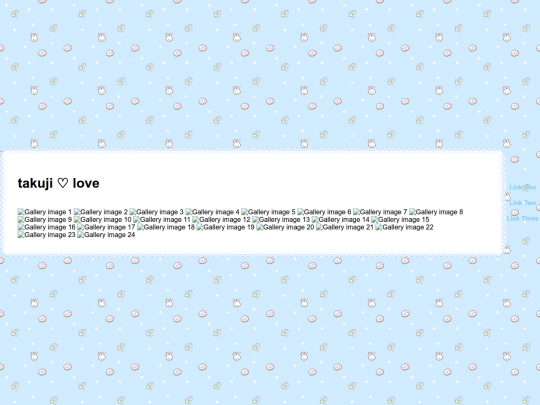
Task: Select Gallery image 12 thumbnail
Action: pyautogui.click(x=221, y=219)
